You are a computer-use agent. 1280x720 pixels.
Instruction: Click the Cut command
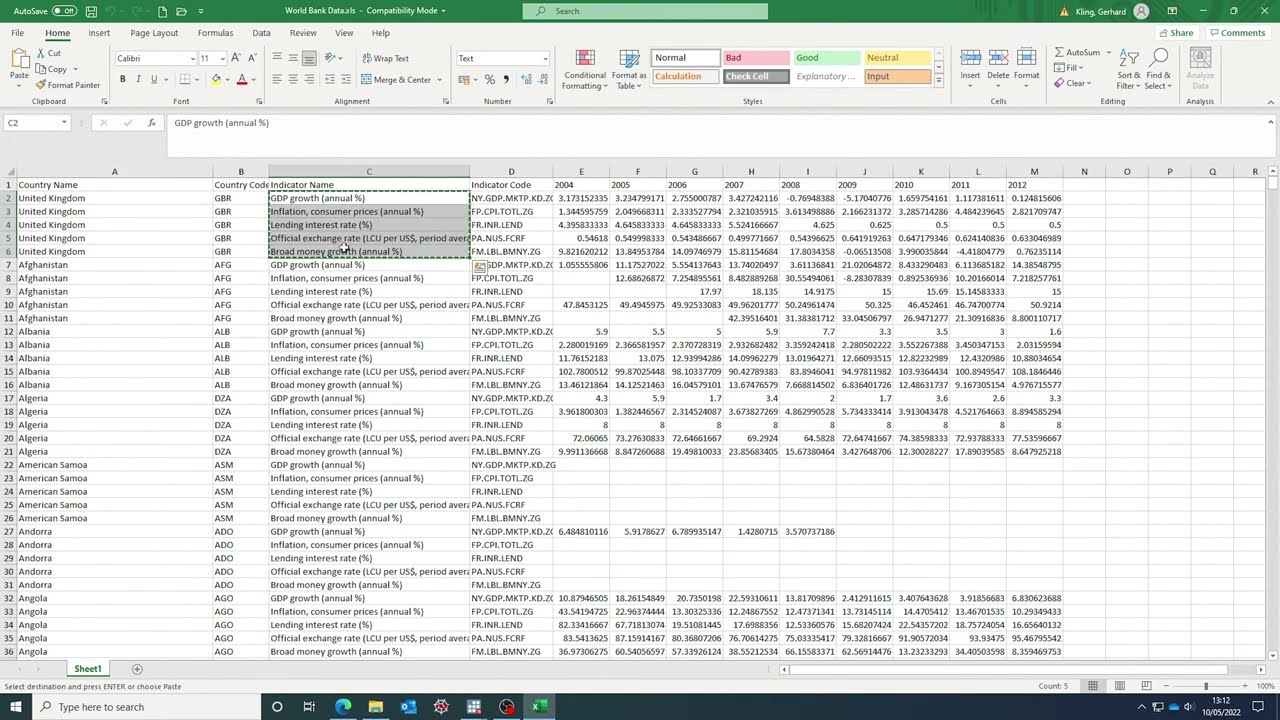48,53
